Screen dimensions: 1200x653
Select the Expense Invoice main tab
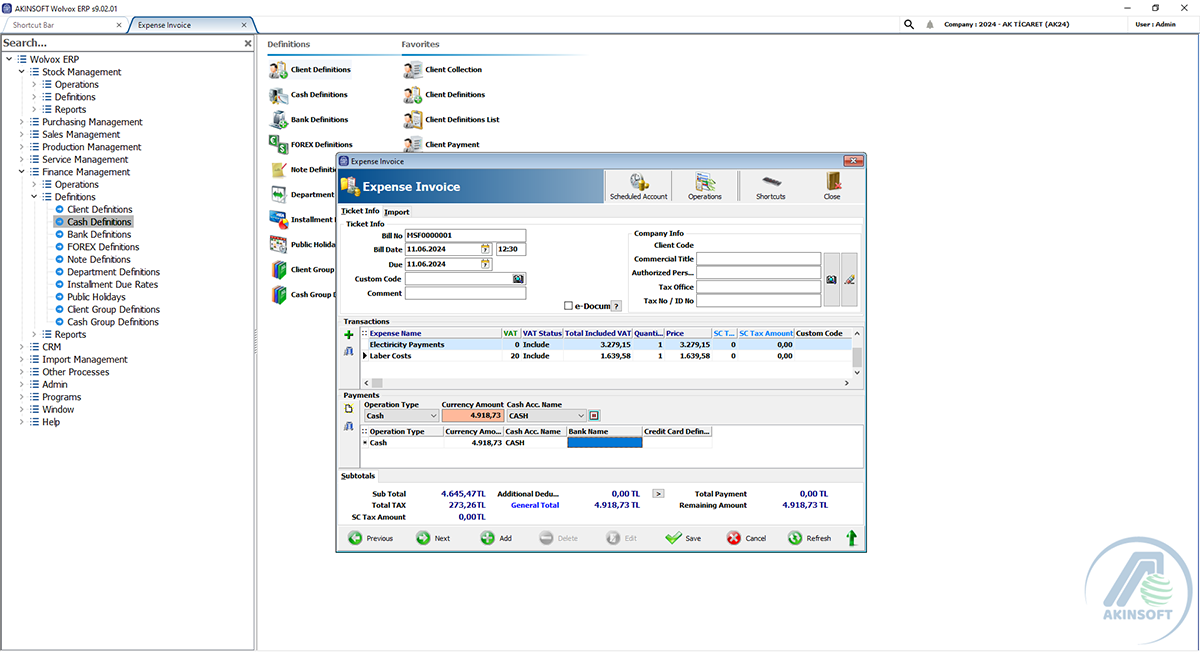pos(190,25)
